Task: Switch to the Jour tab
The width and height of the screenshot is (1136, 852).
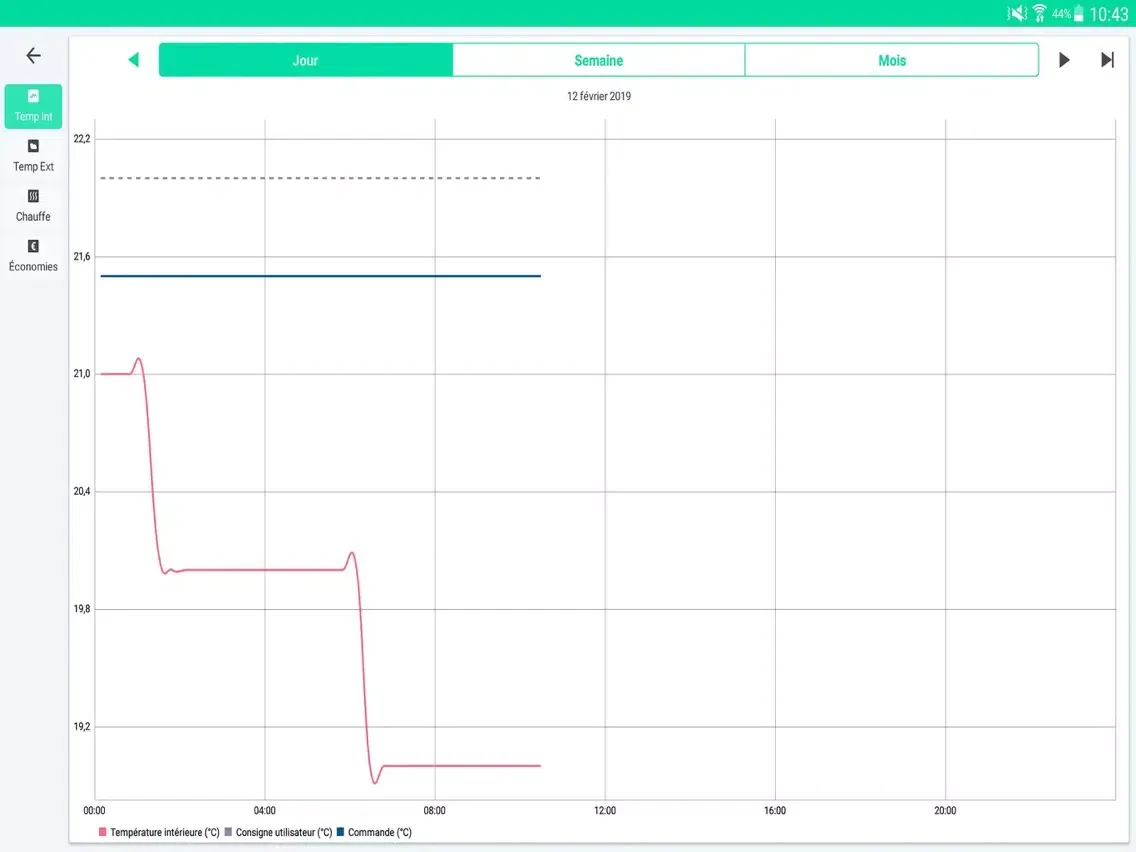Action: point(306,60)
